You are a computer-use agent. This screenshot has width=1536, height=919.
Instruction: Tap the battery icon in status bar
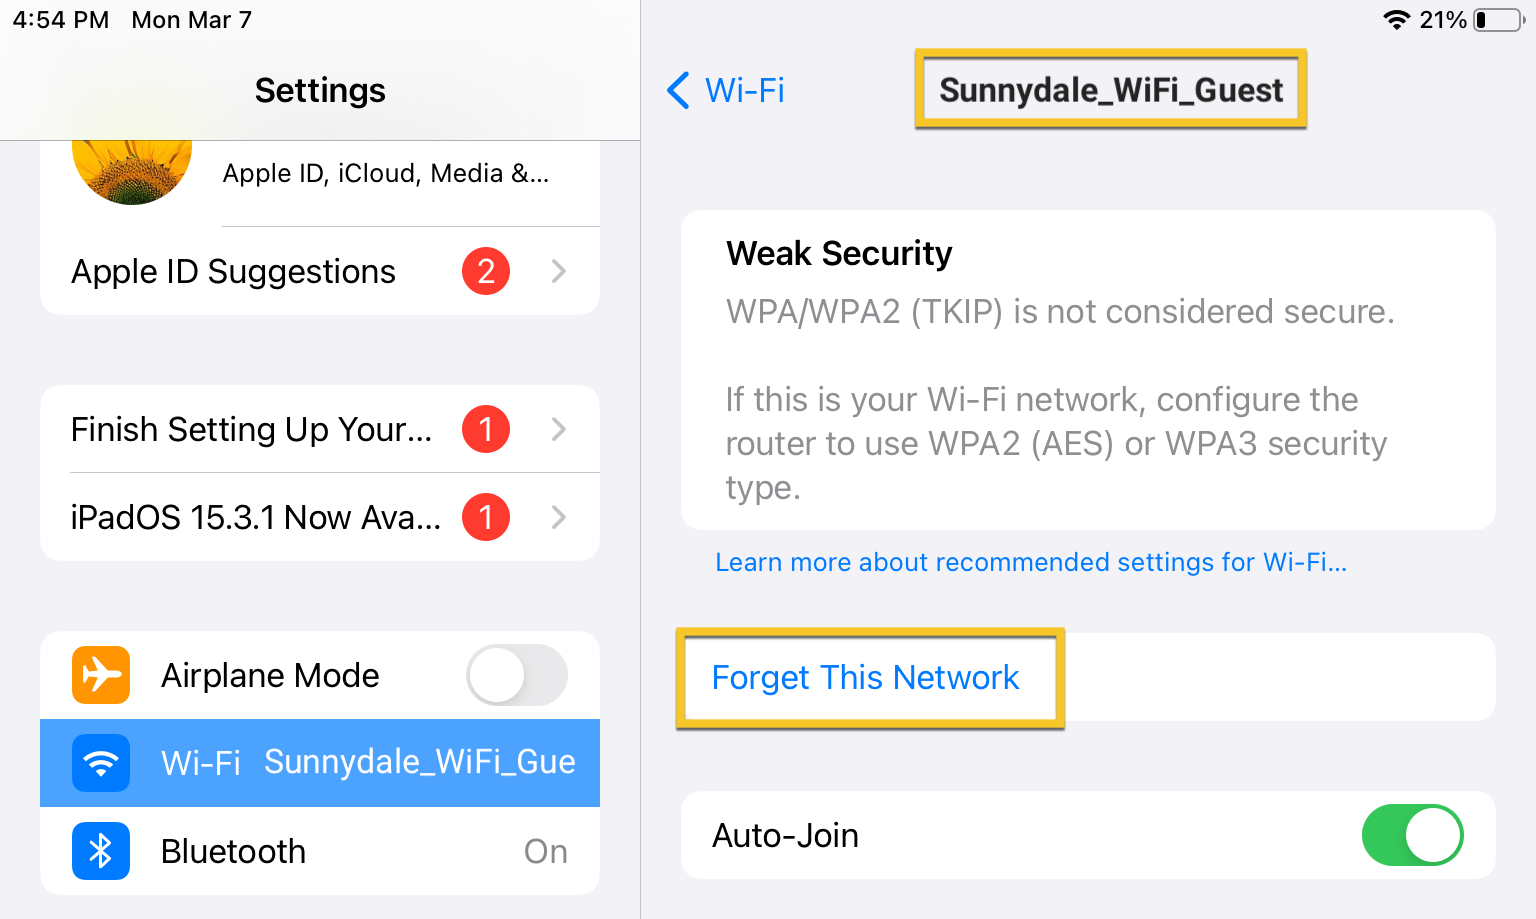1497,20
